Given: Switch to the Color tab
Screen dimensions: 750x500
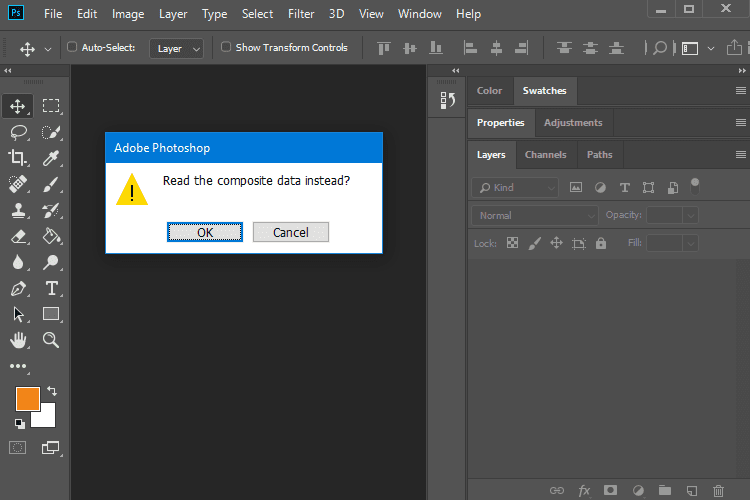Looking at the screenshot, I should click(489, 90).
